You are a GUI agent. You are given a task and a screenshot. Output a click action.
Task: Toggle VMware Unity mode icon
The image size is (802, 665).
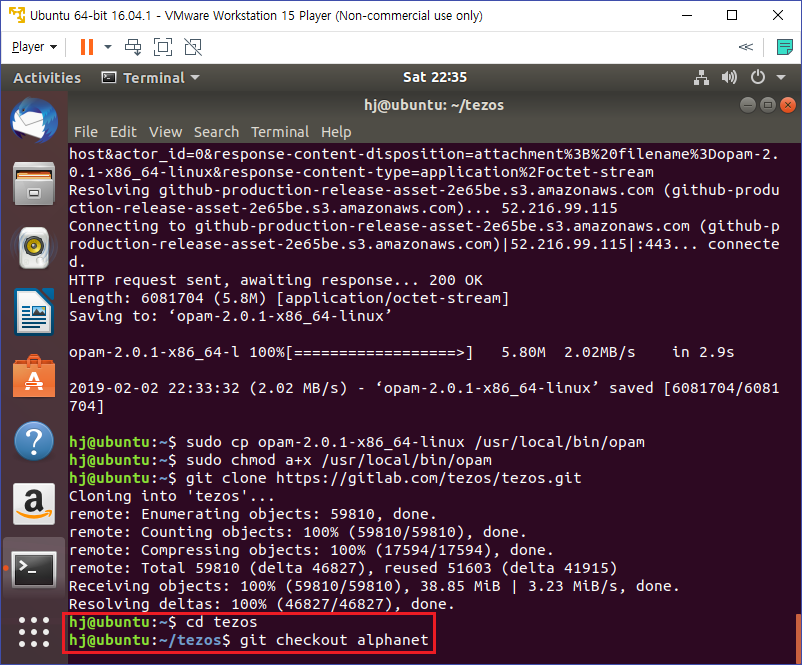pos(193,47)
